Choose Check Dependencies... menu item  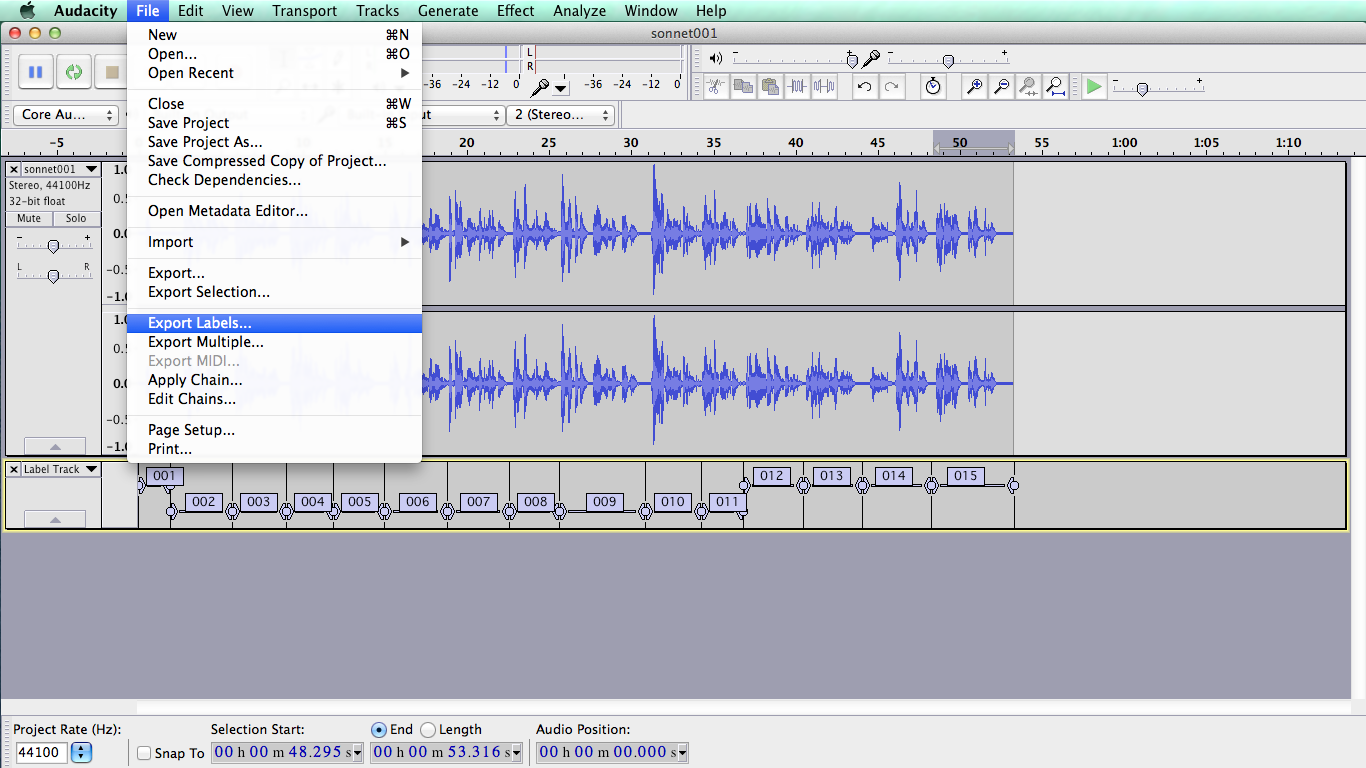pyautogui.click(x=274, y=180)
